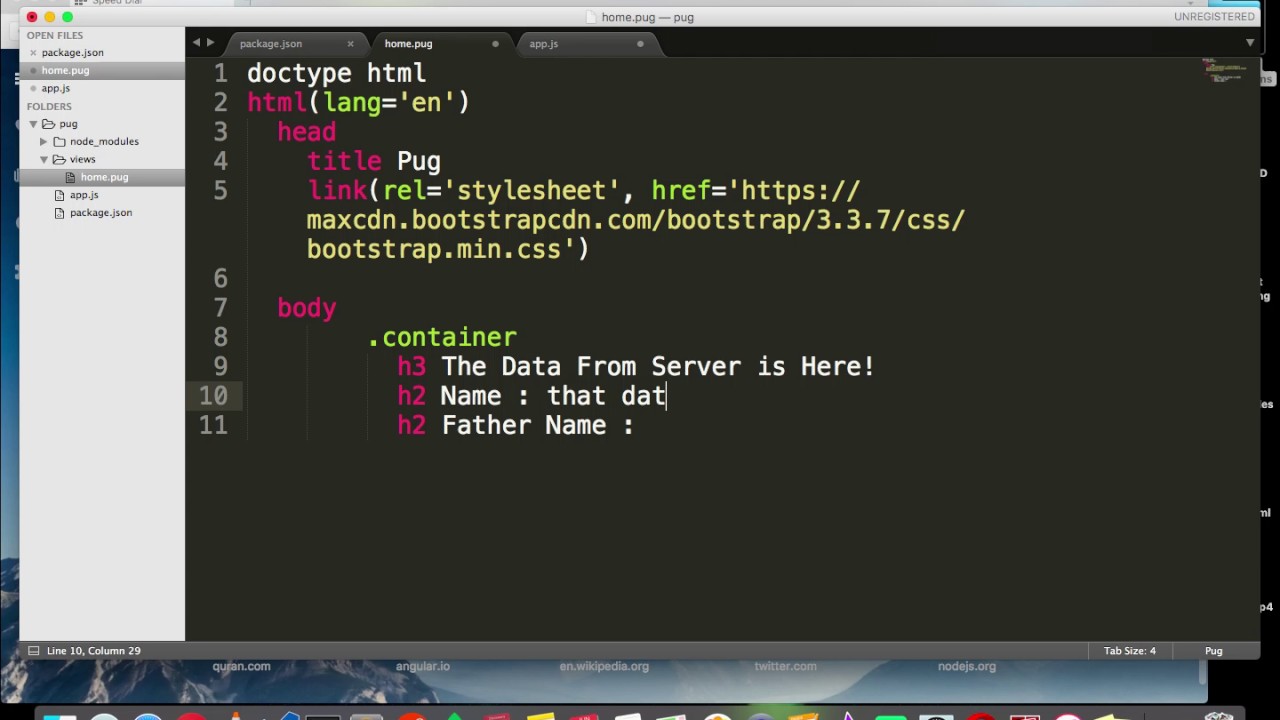Click the home.pug file icon in the sidebar
Screen dimensions: 1280x720
(71, 177)
